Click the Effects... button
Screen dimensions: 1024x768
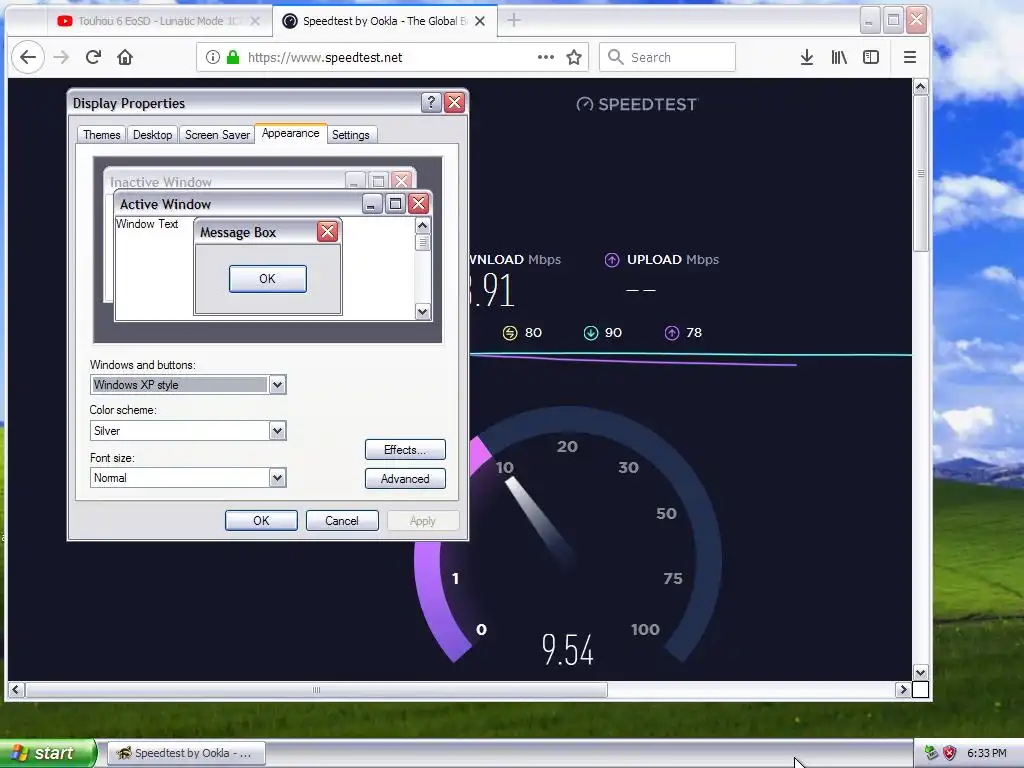[405, 450]
